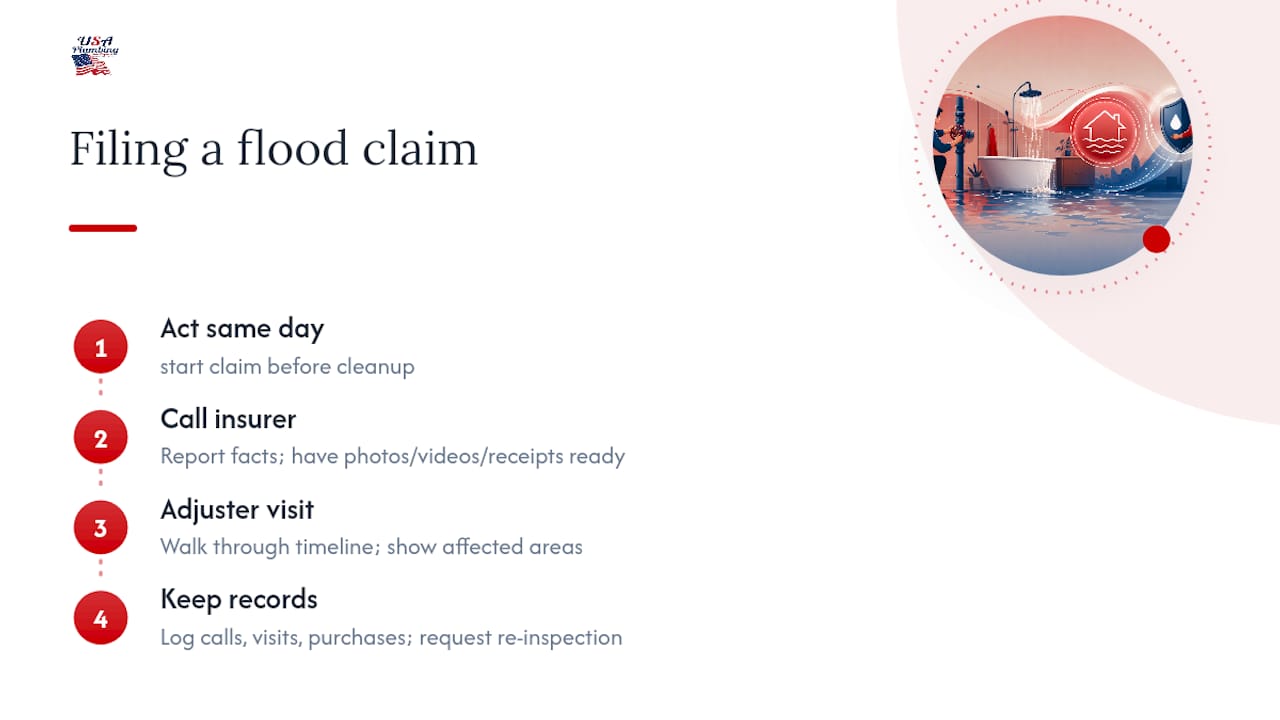This screenshot has height=720, width=1280.
Task: Click "Walk through timeline; show affected areas" text
Action: tap(371, 547)
